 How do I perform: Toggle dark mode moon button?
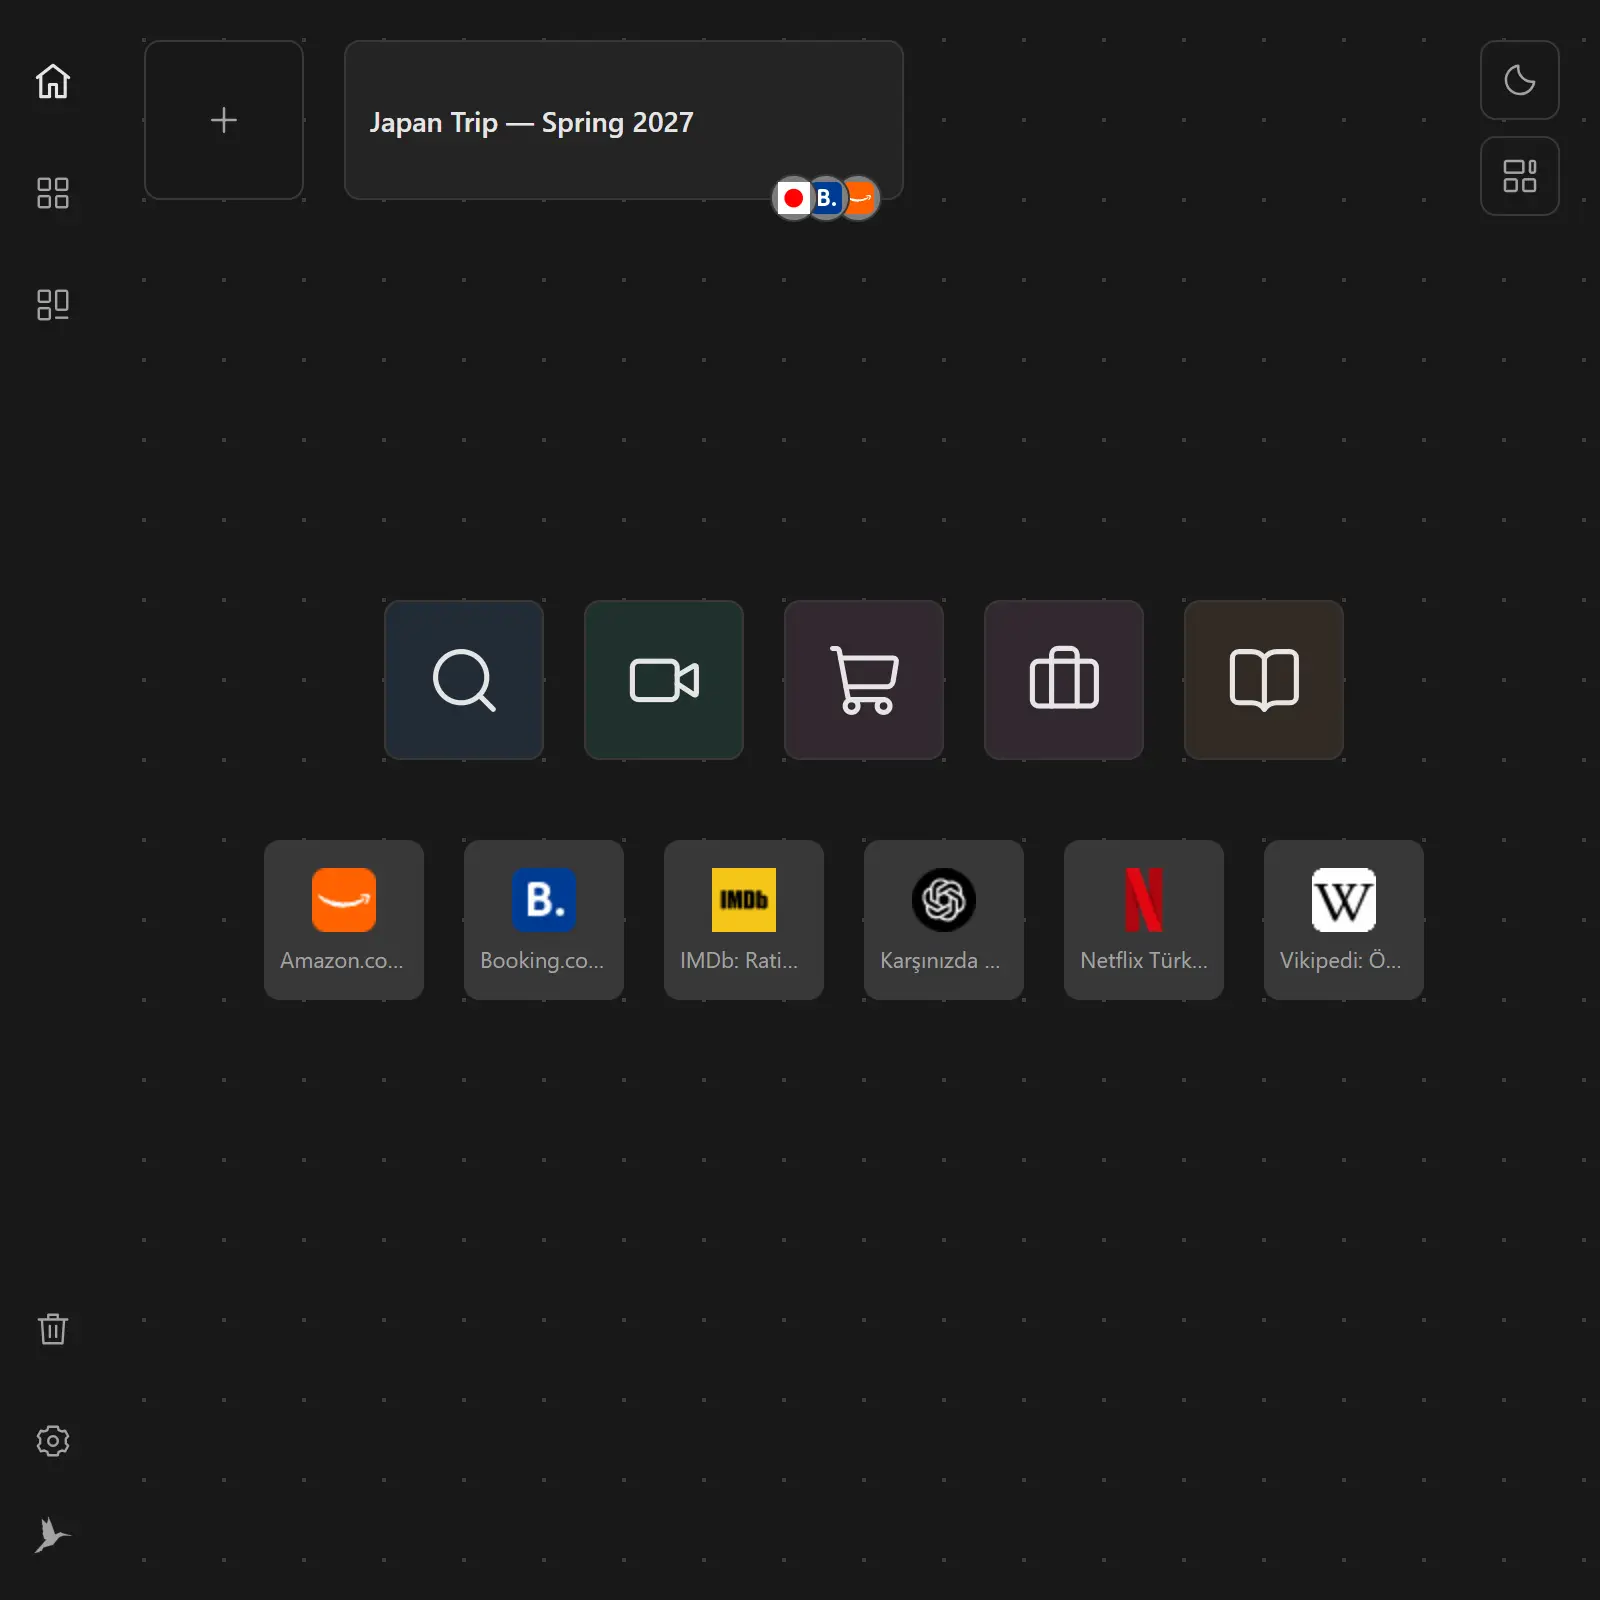(x=1520, y=80)
